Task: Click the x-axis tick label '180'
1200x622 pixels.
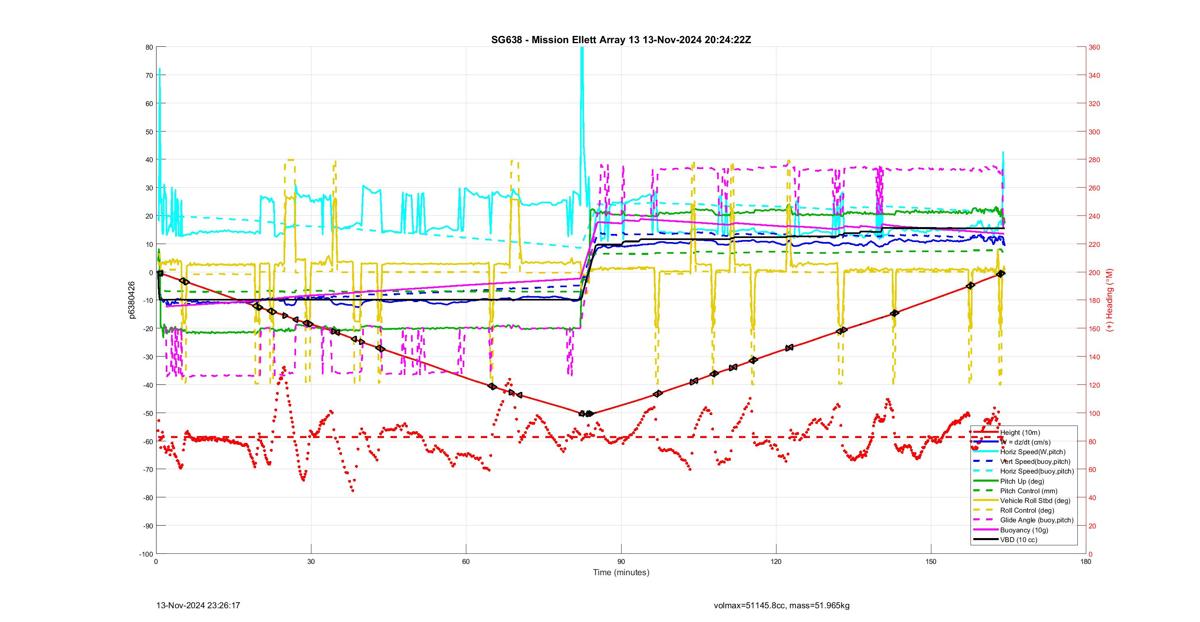Action: (x=1085, y=561)
